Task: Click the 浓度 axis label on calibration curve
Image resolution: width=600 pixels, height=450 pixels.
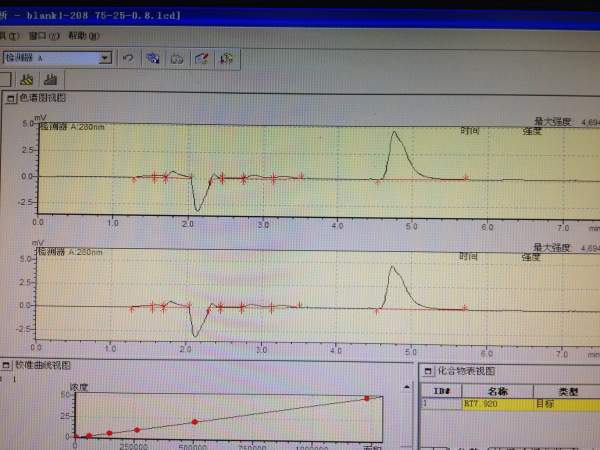Action: point(79,387)
